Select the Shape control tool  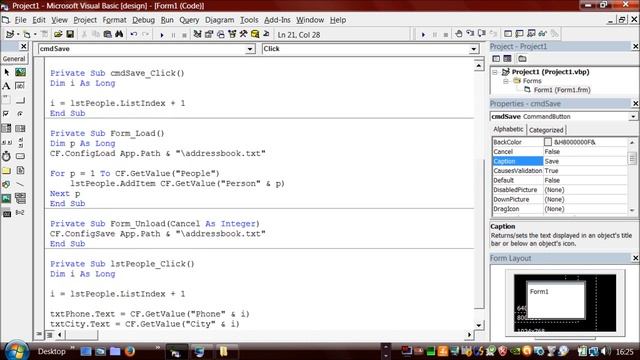click(7, 184)
